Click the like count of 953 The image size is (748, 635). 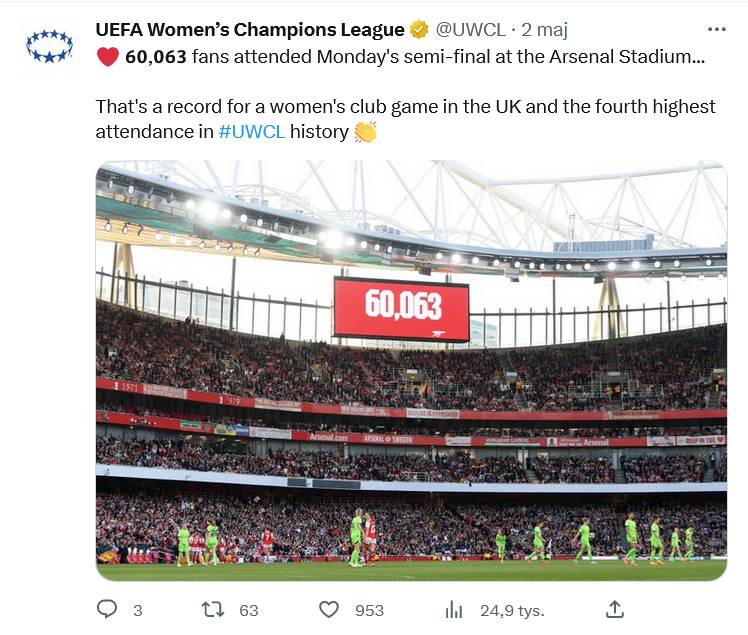(369, 610)
